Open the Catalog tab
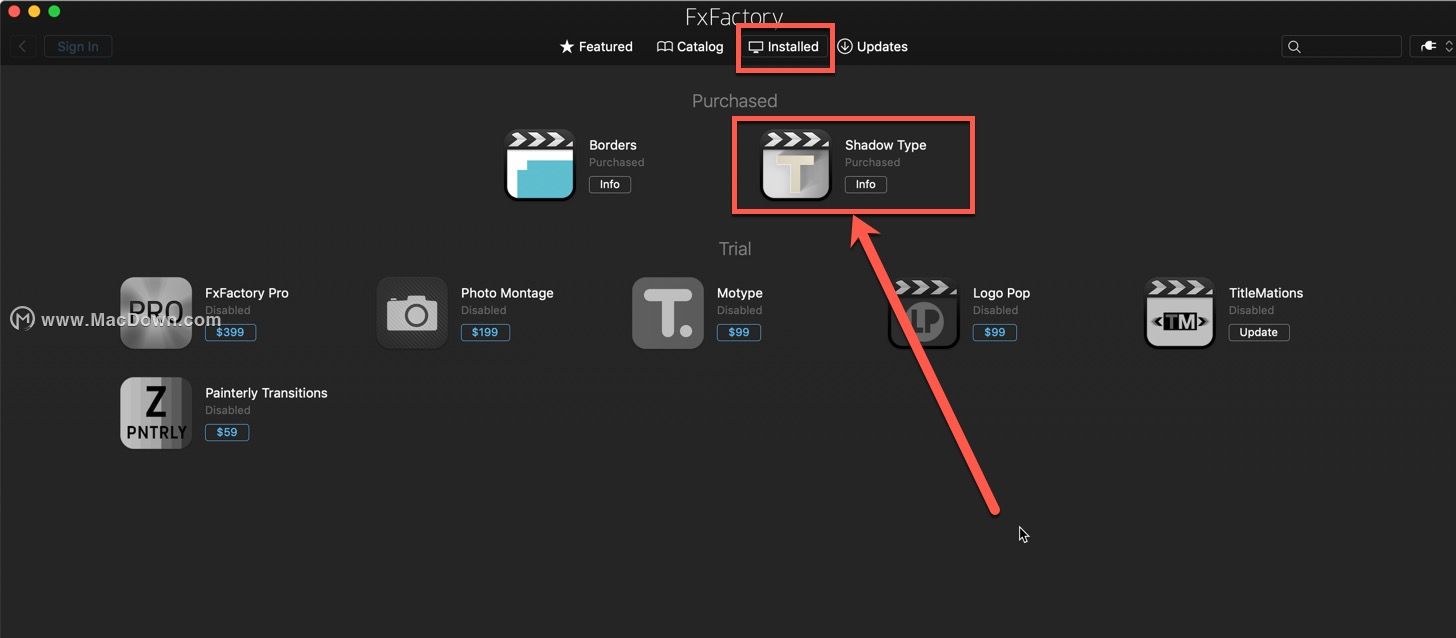The height and width of the screenshot is (638, 1456). [690, 47]
